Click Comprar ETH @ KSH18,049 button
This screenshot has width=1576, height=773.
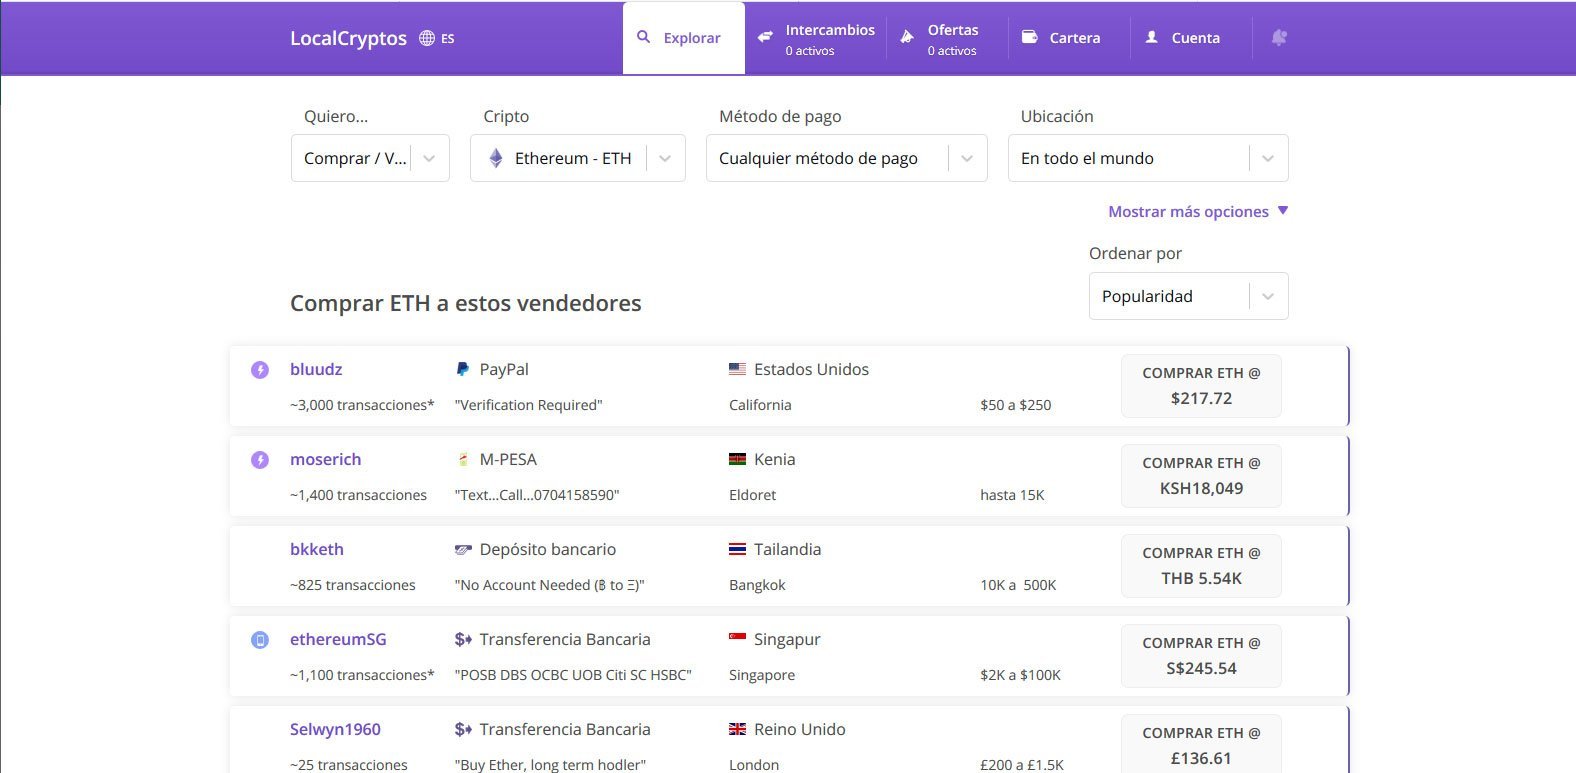coord(1201,476)
